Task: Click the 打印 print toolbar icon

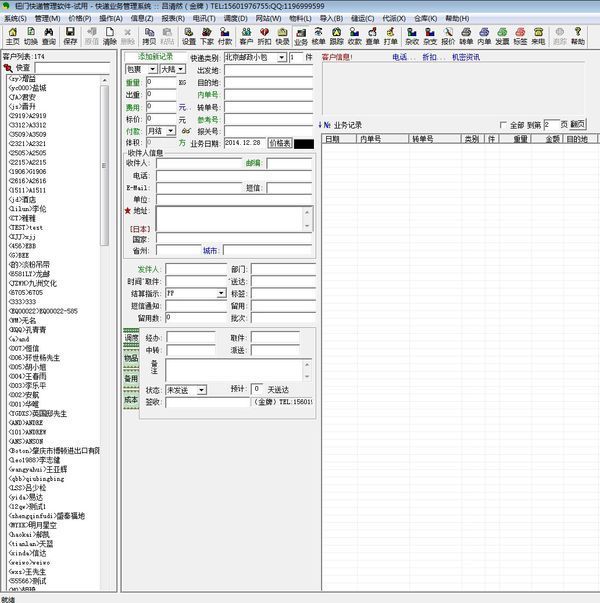Action: pos(389,36)
